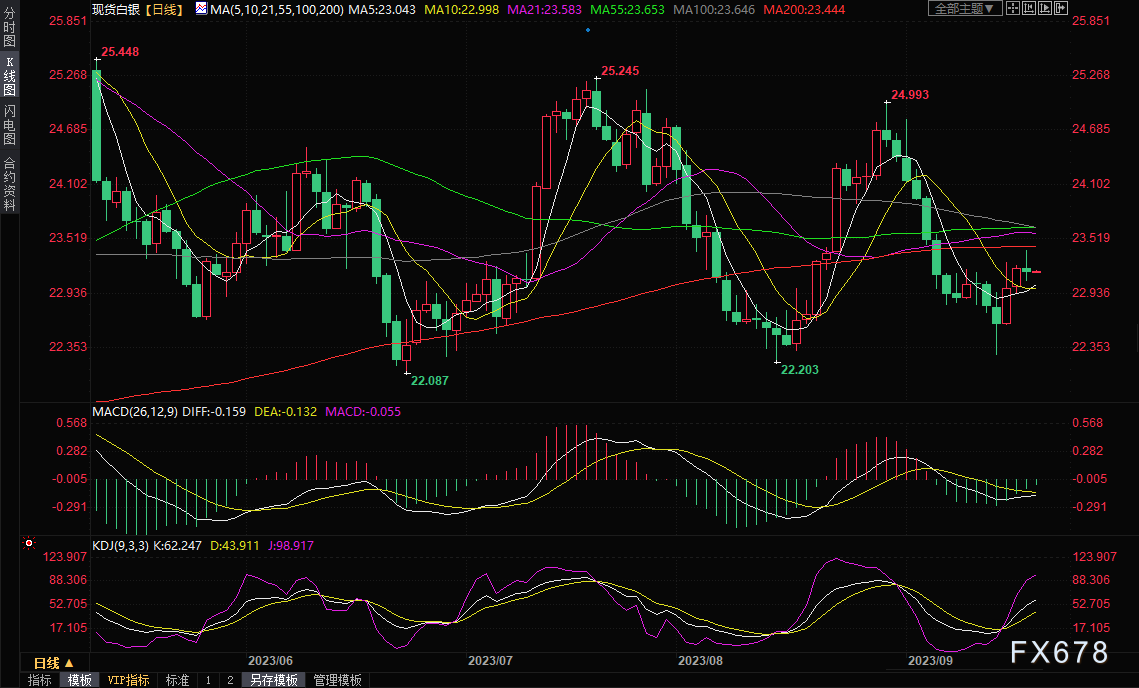Select template preset 1
Screen dimensions: 1139x688
(208, 680)
